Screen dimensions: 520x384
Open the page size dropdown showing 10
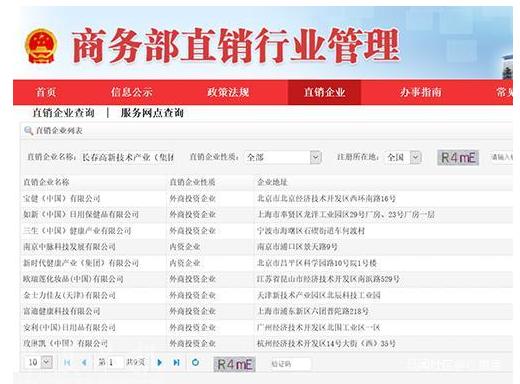click(x=38, y=362)
